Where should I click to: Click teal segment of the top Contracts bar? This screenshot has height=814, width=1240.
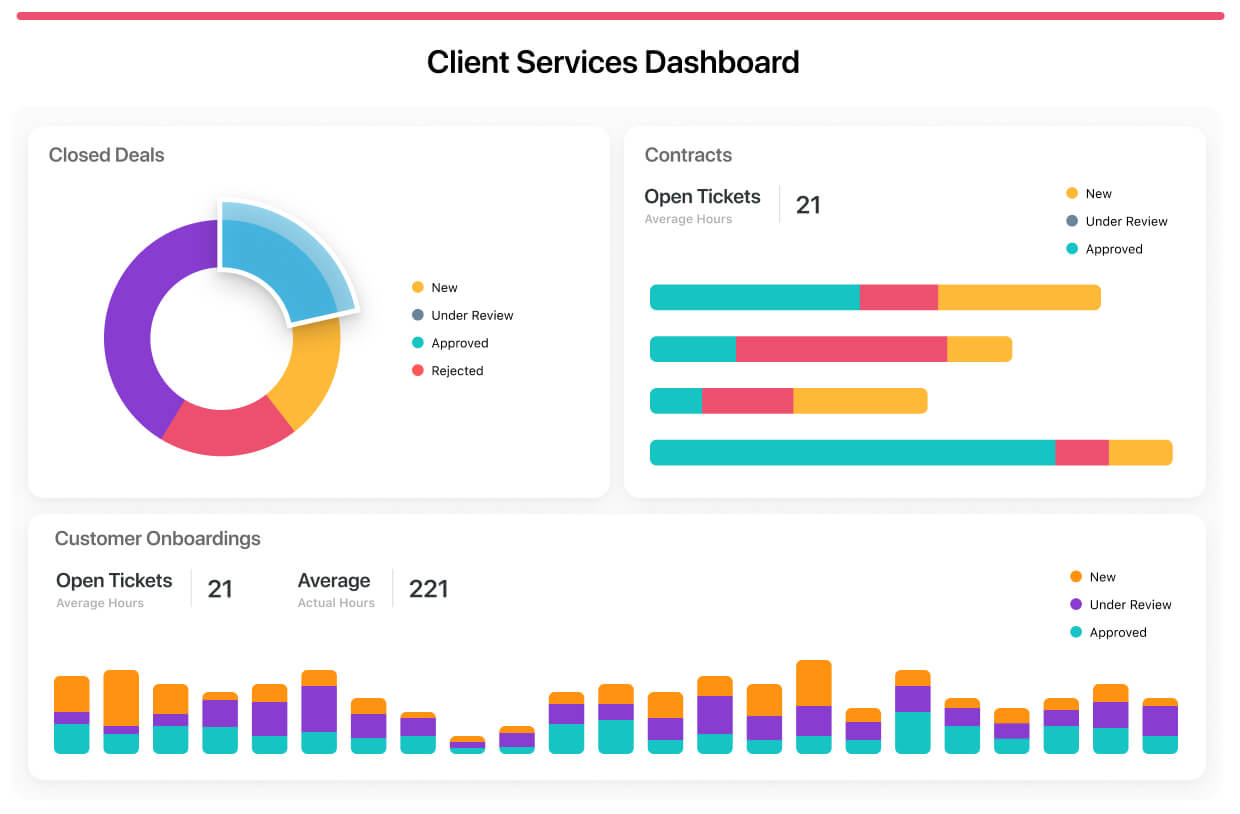coord(755,297)
